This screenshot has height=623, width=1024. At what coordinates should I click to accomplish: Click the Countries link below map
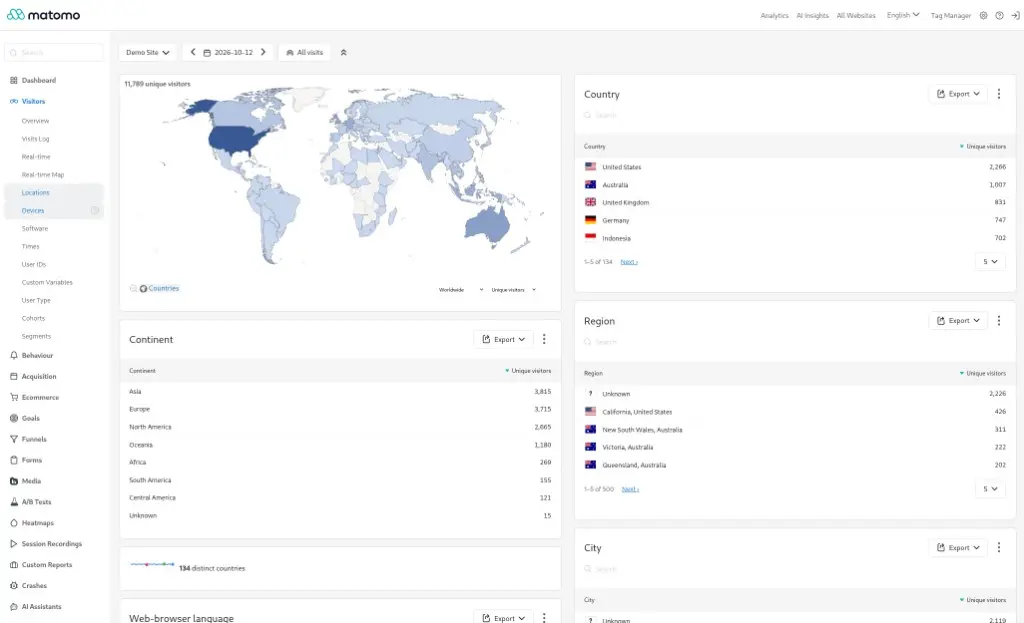[x=163, y=288]
